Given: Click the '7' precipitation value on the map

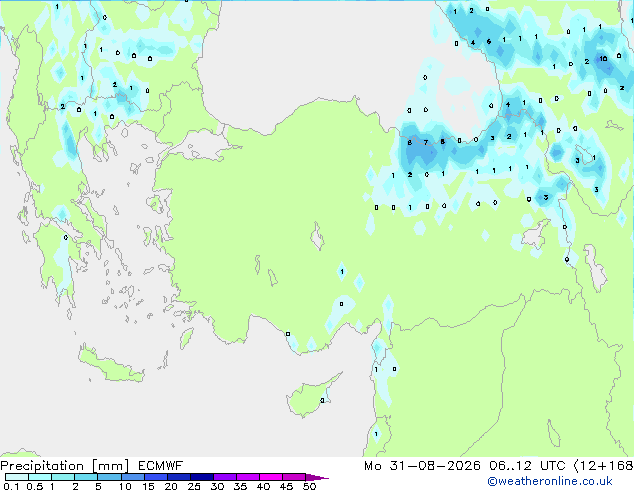Looking at the screenshot, I should [x=426, y=142].
